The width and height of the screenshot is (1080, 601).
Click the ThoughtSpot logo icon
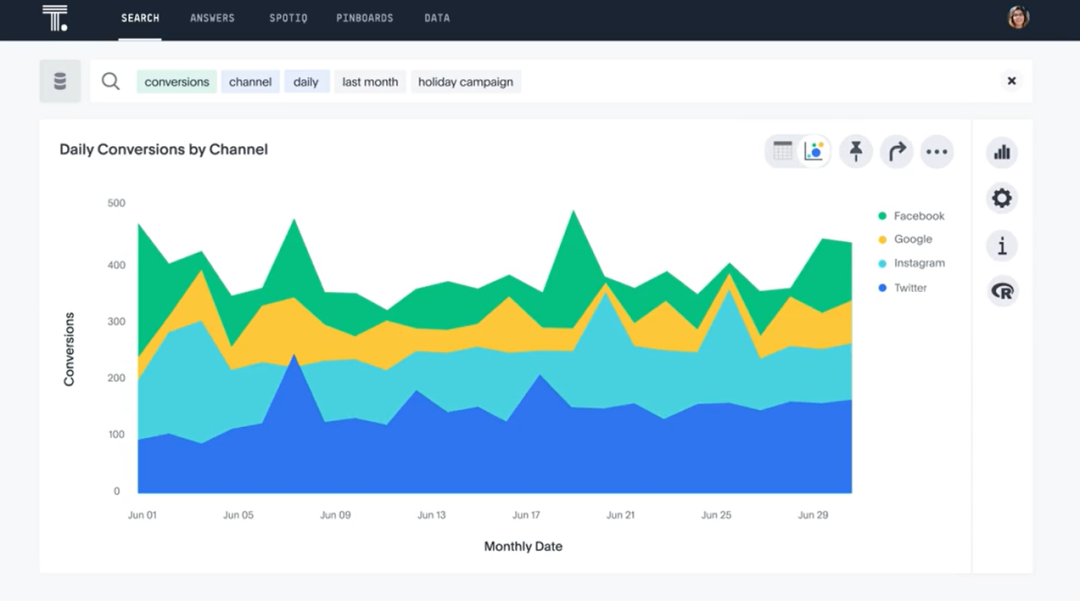[54, 18]
